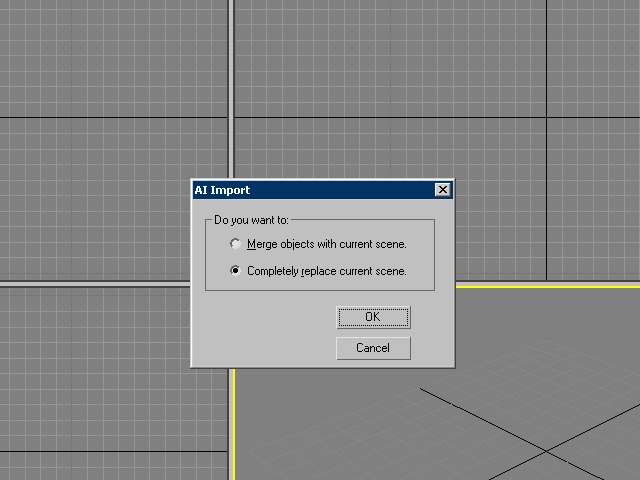The width and height of the screenshot is (640, 480).
Task: Select the Merge objects with current scene radio button
Action: coord(235,244)
